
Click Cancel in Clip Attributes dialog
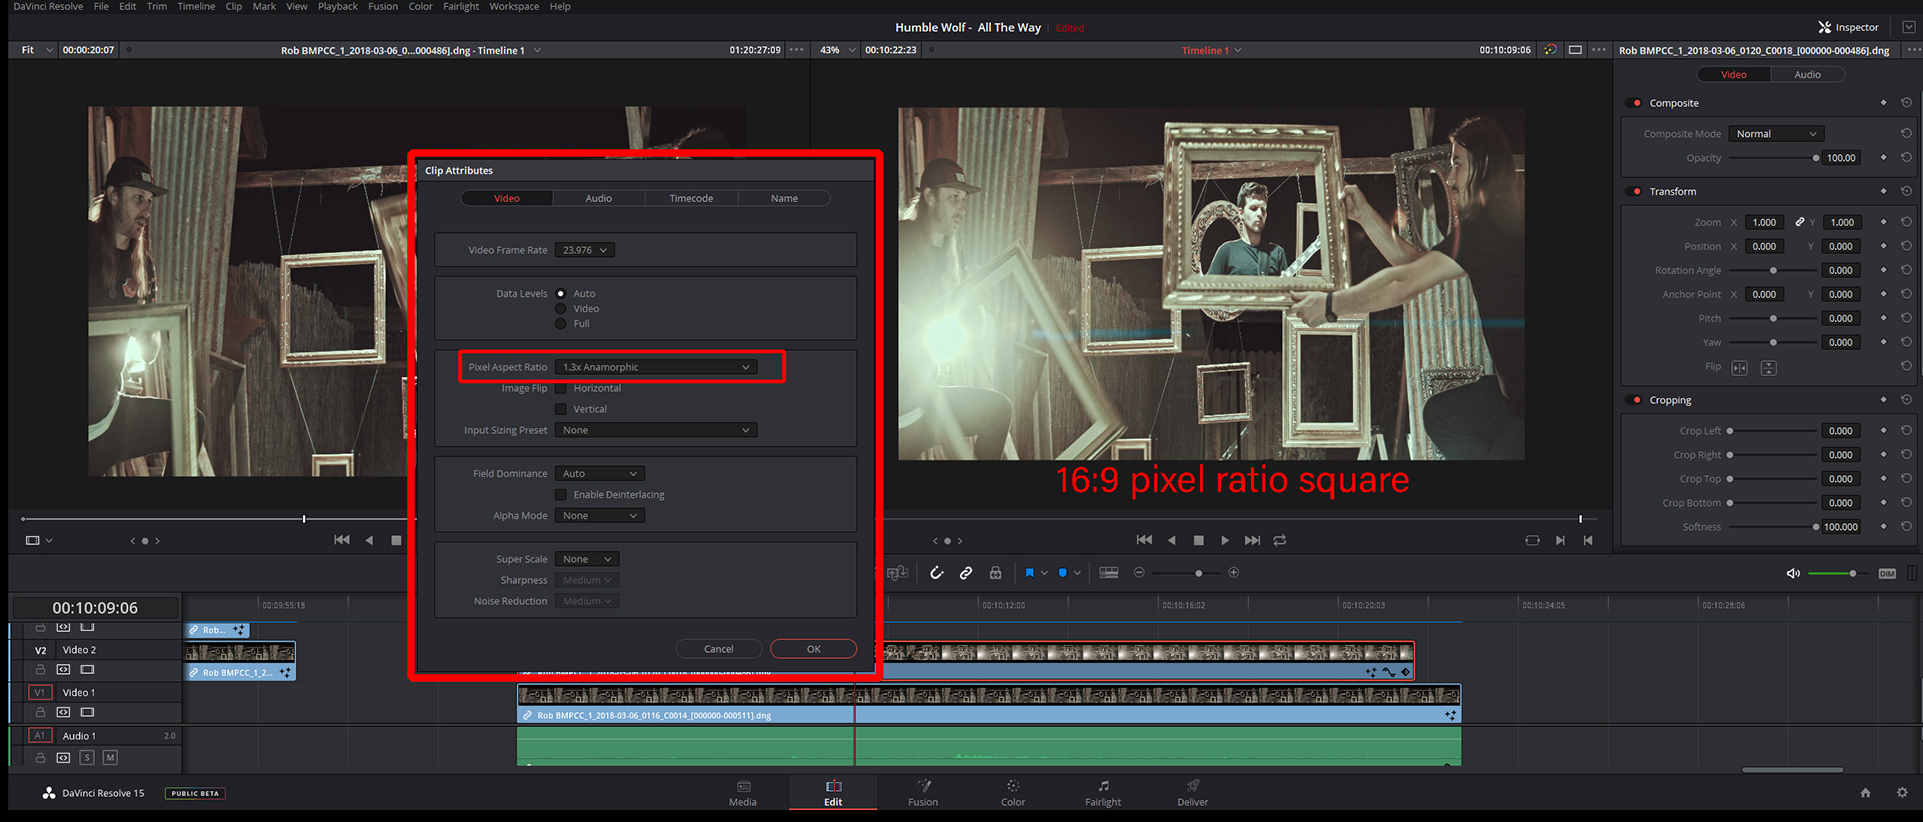click(719, 649)
